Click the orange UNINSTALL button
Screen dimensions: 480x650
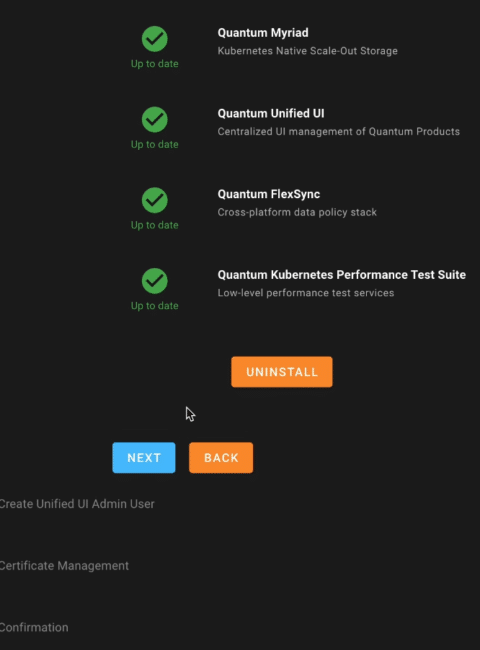[x=282, y=372]
